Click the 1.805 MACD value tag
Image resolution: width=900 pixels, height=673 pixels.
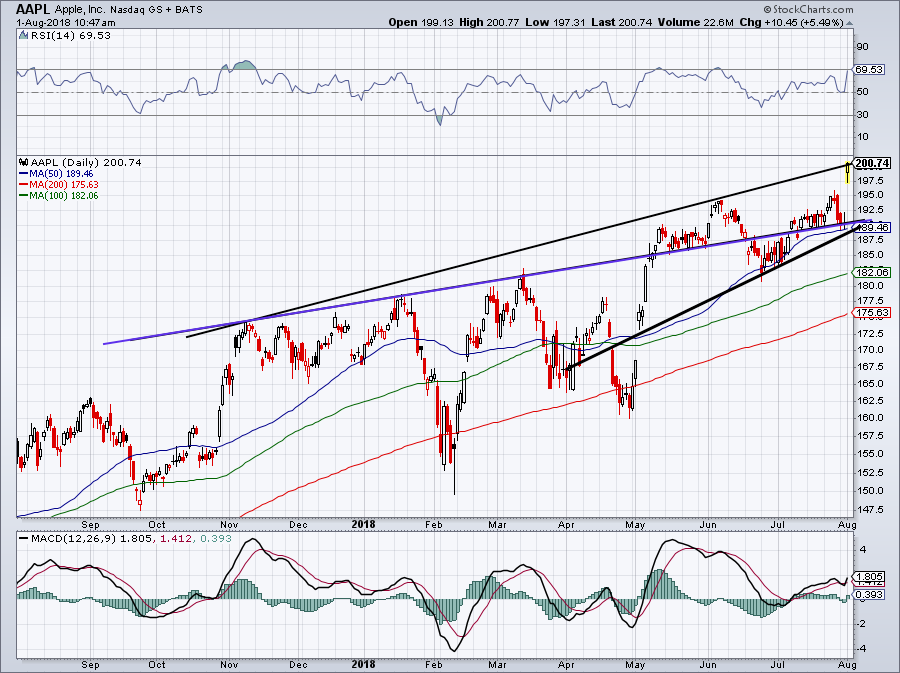868,577
